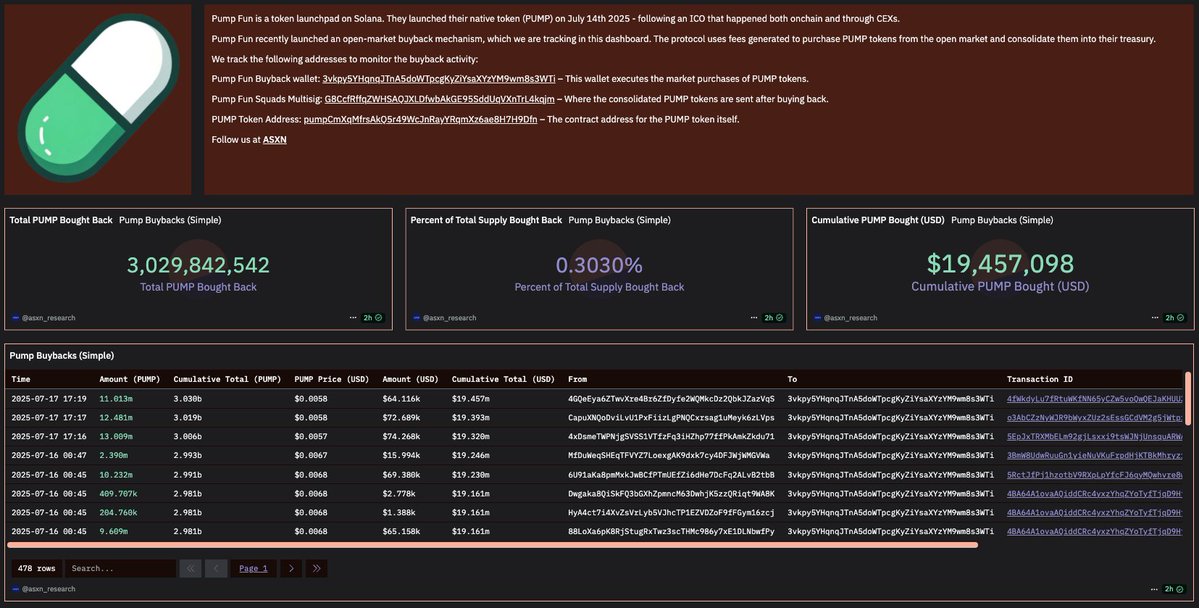
Task: Click the Page 1 pagination link
Action: tap(253, 568)
